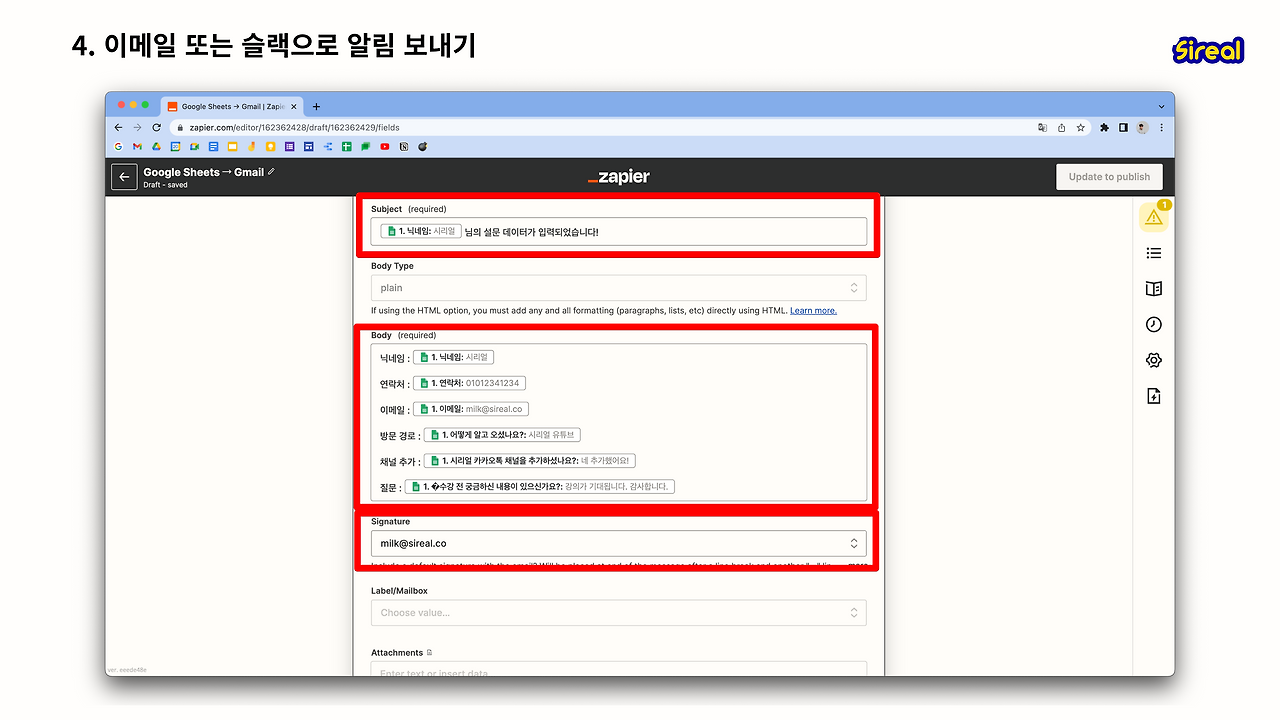Image resolution: width=1280 pixels, height=720 pixels.
Task: Select the 닉네임 pill in Subject field
Action: [420, 231]
